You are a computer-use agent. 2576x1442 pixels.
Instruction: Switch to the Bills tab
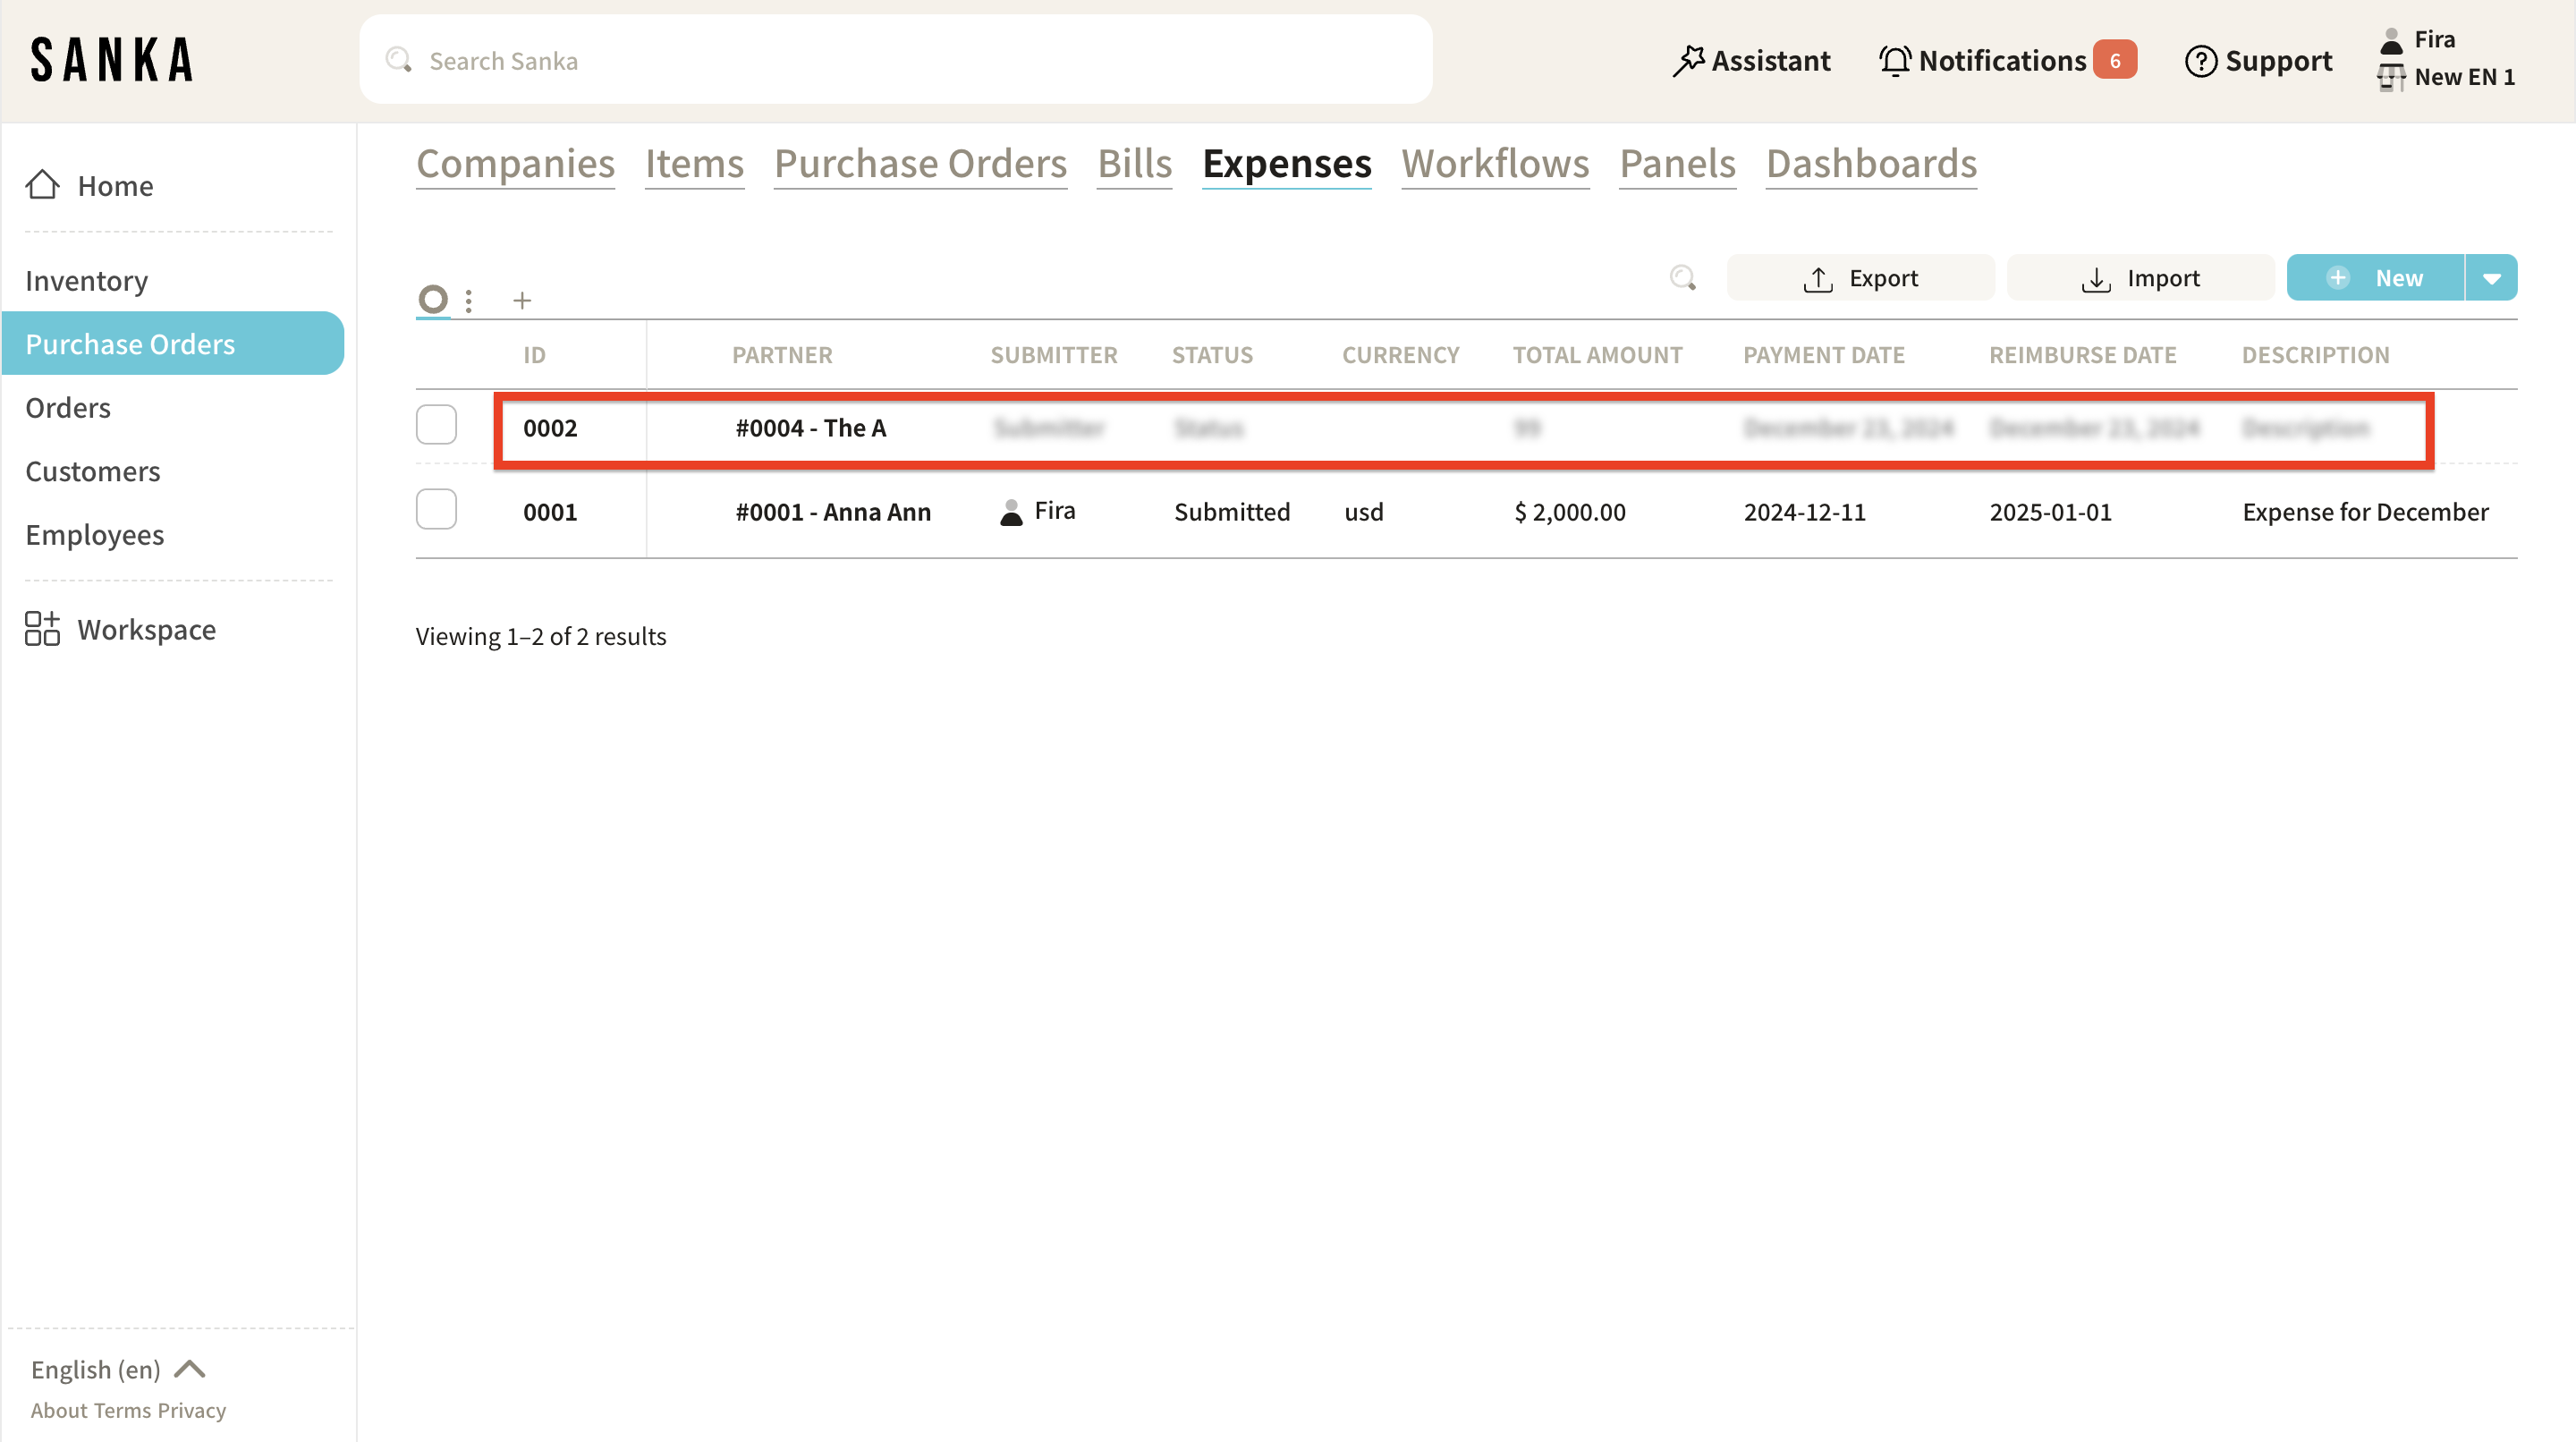(x=1134, y=163)
